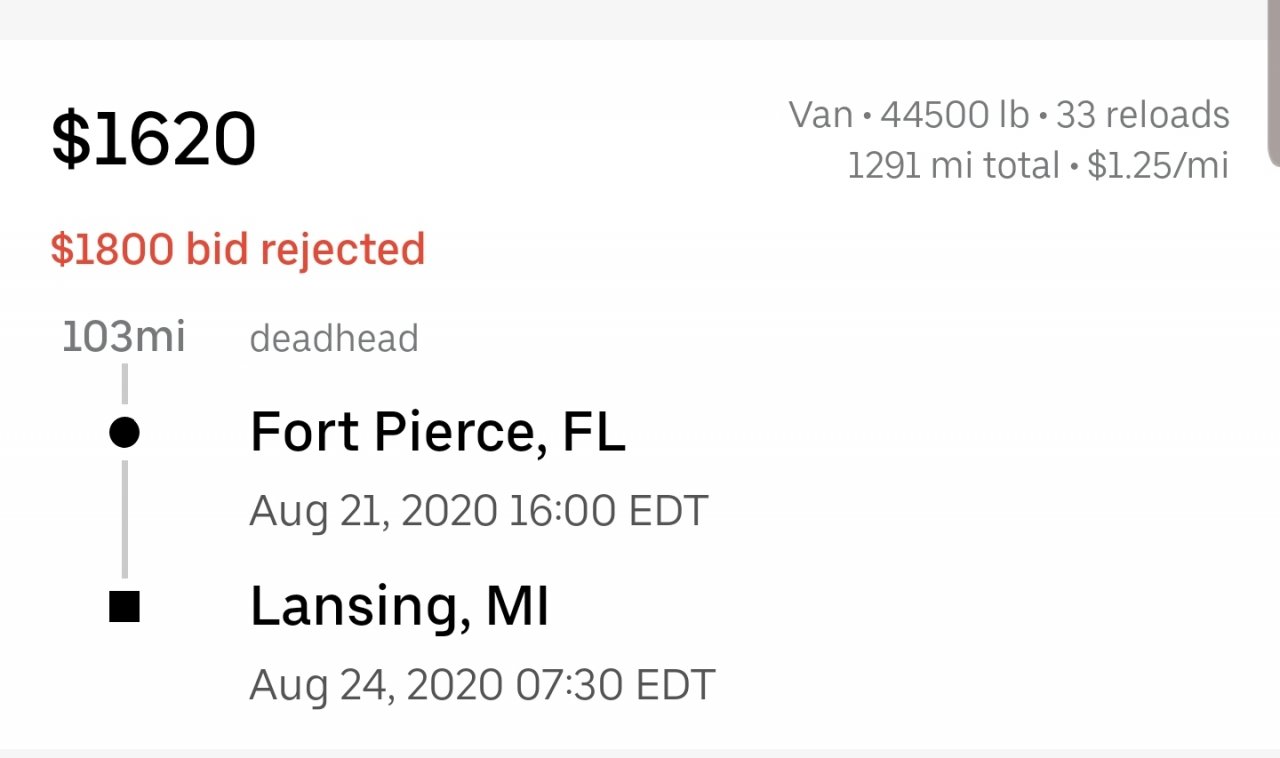Image resolution: width=1280 pixels, height=758 pixels.
Task: Click the line segment below 103mi
Action: point(124,384)
